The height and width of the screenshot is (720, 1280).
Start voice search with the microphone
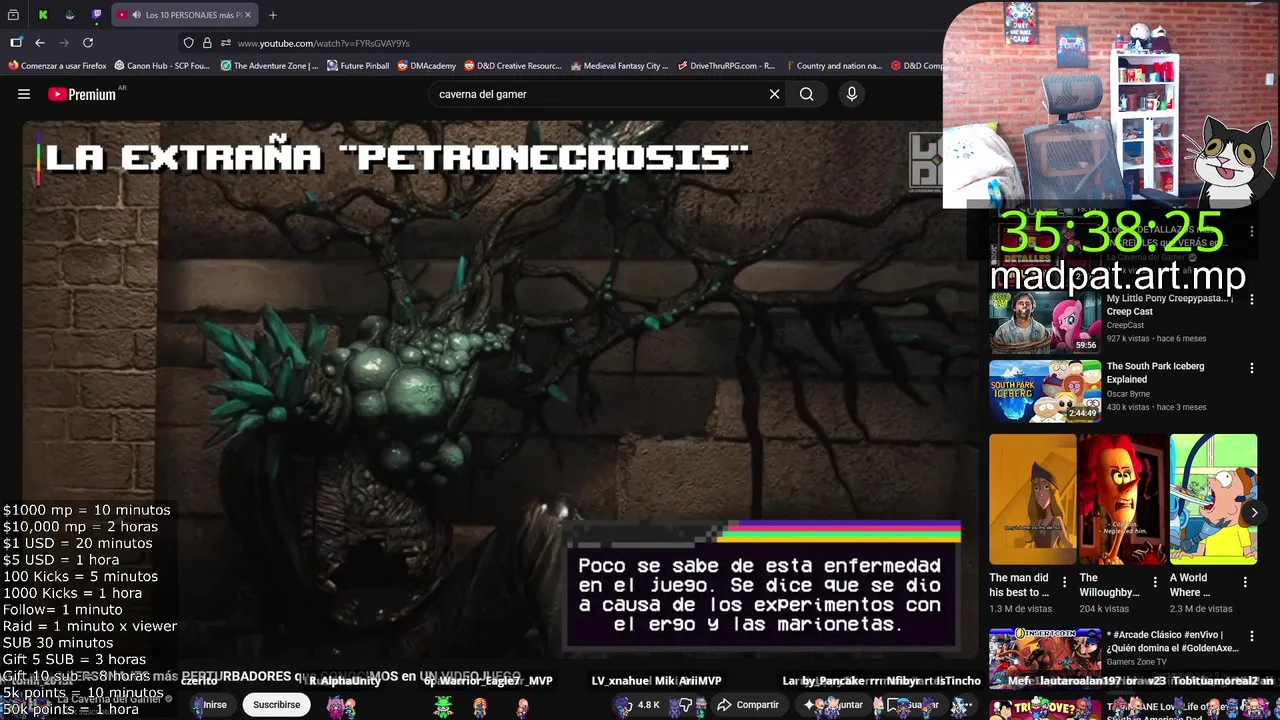coord(852,94)
